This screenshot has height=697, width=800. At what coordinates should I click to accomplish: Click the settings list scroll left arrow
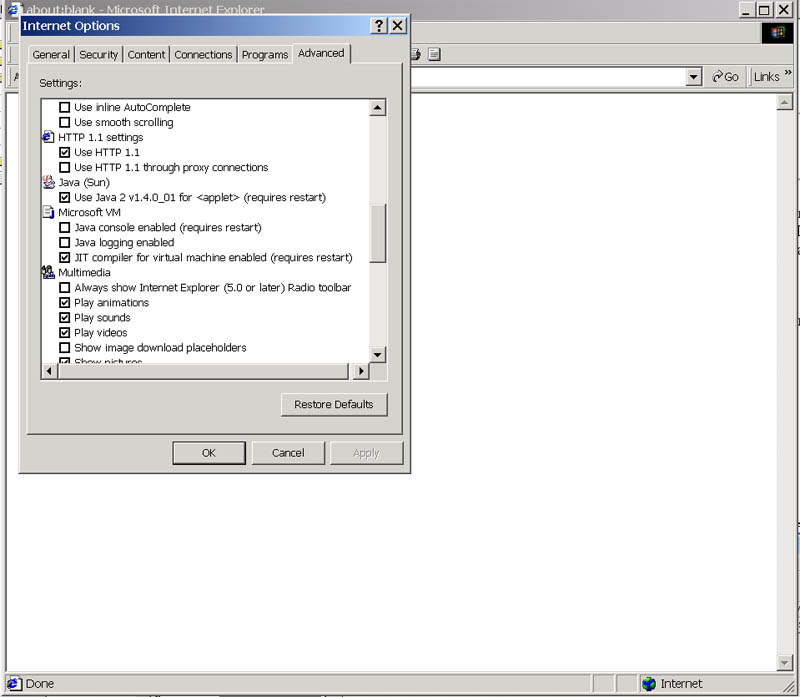(49, 371)
